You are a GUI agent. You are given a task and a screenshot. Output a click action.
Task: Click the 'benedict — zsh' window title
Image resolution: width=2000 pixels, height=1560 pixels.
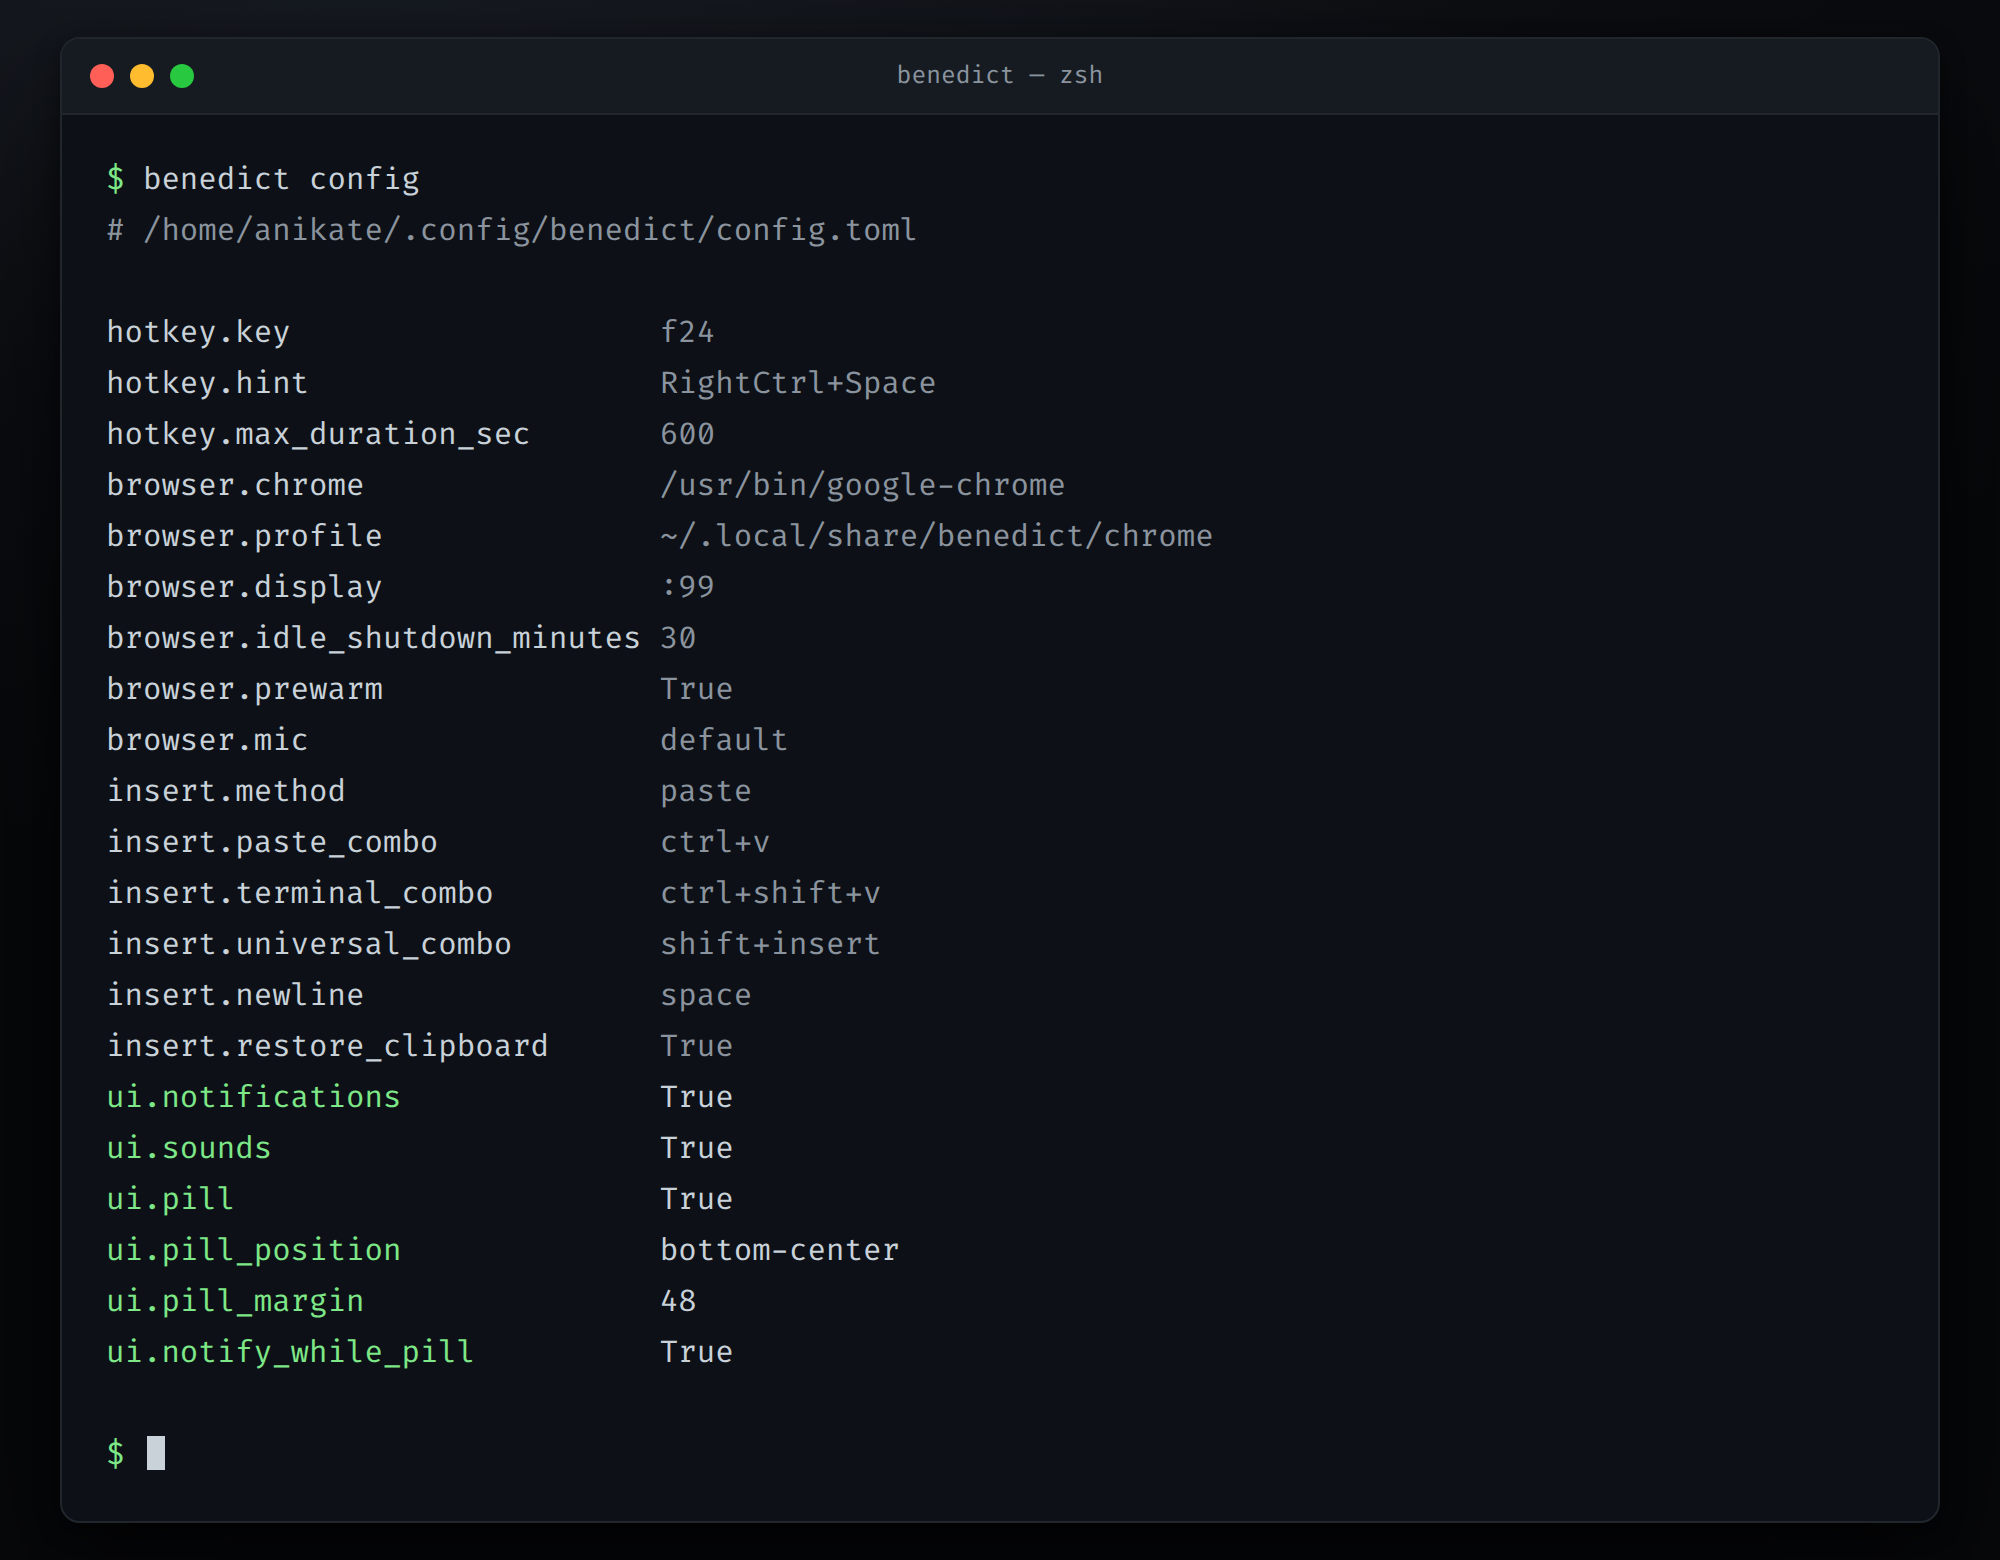(999, 75)
